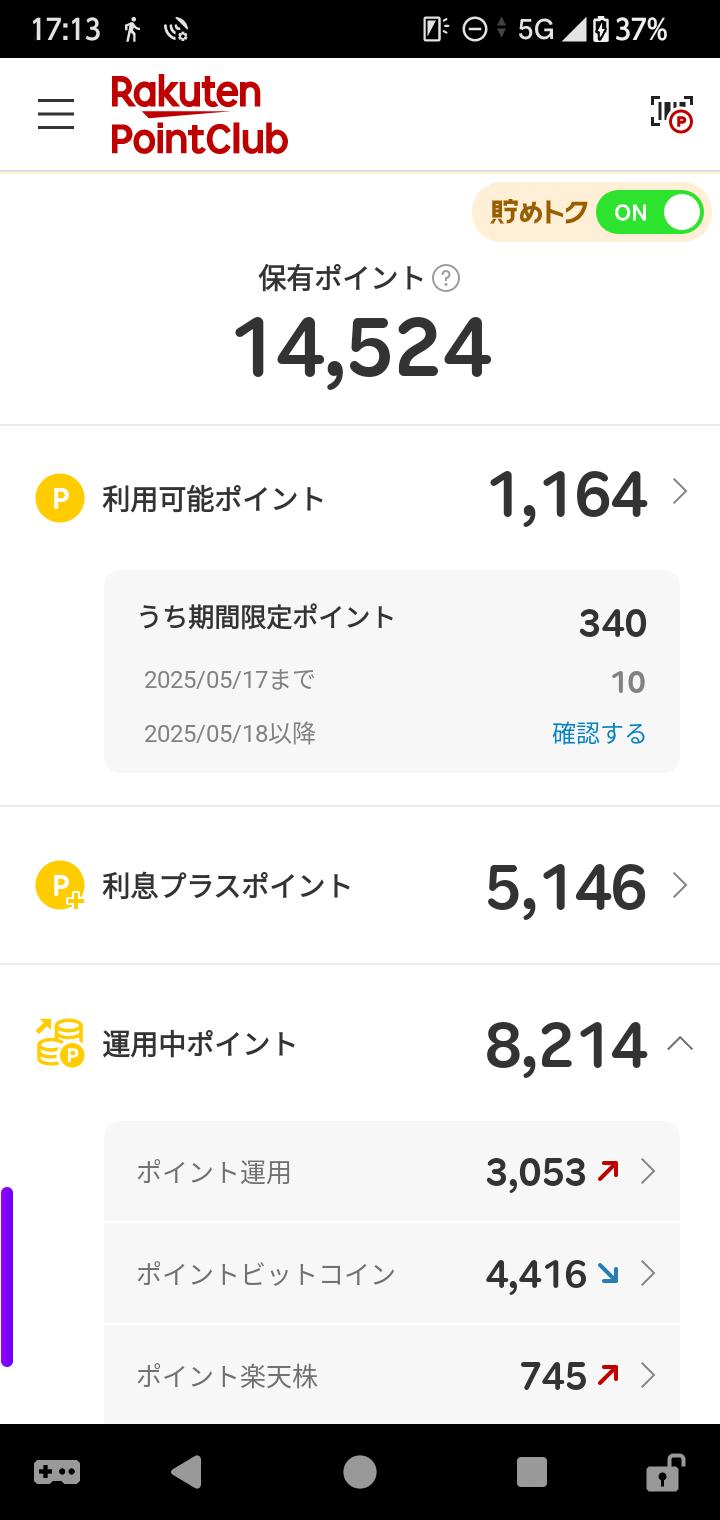720x1520 pixels.
Task: Tap the Rakuten PointClub logo
Action: click(198, 114)
